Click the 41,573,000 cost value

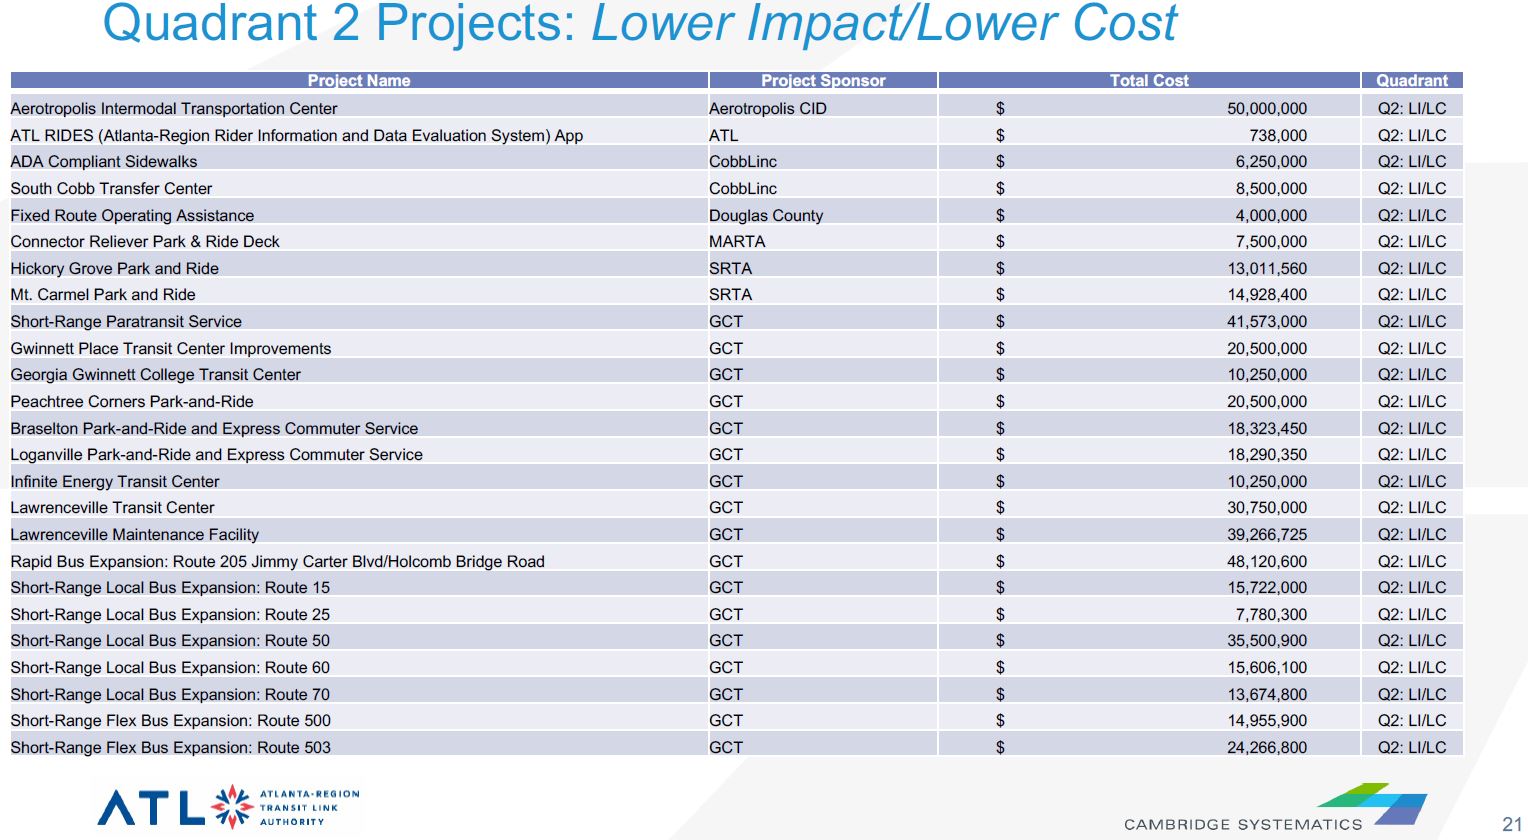[x=1267, y=321]
